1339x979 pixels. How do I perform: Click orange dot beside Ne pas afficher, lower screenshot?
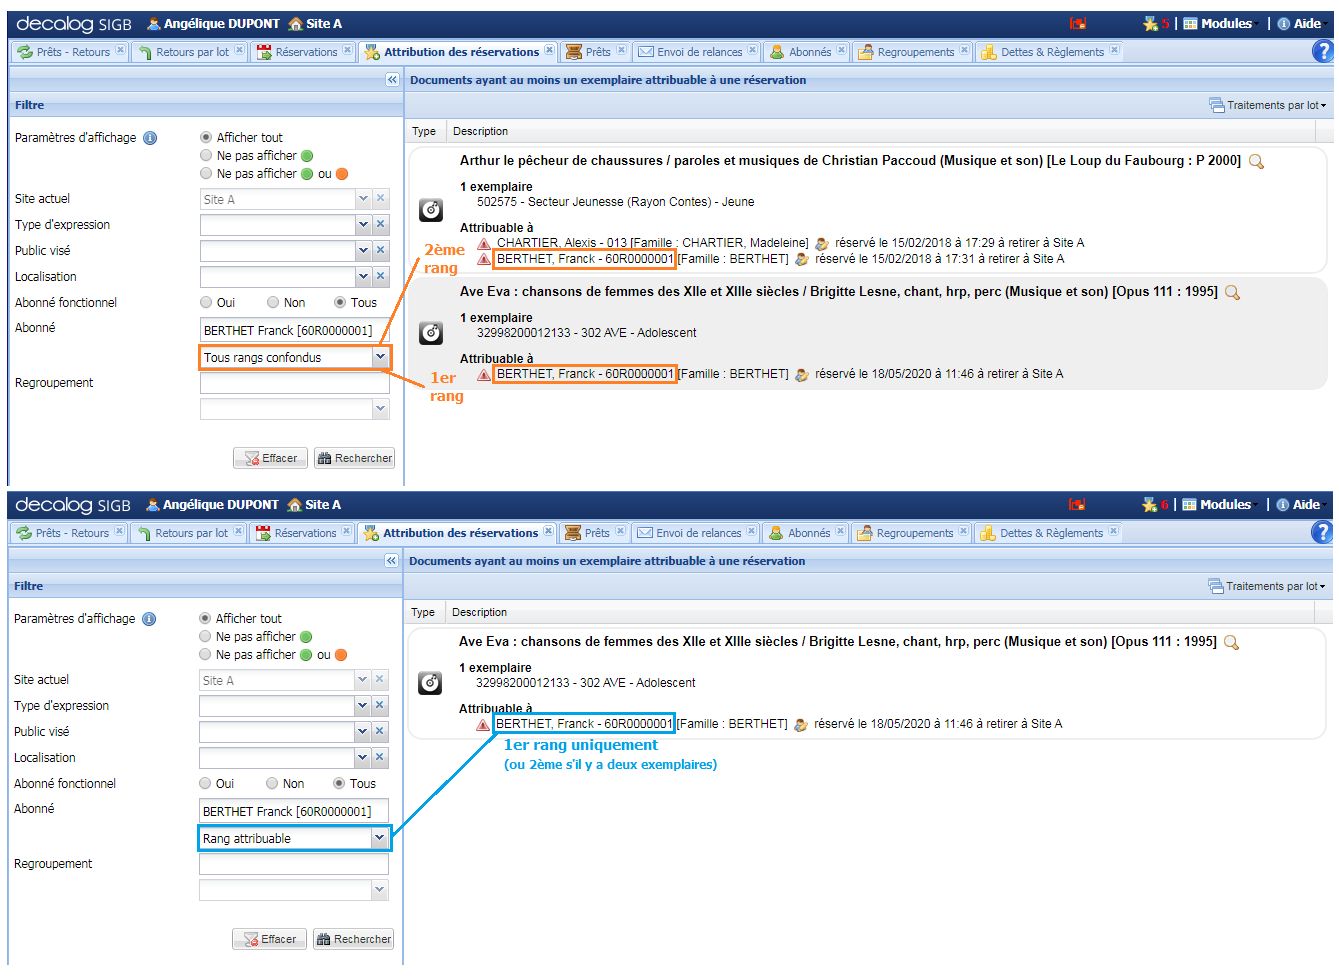pos(341,655)
